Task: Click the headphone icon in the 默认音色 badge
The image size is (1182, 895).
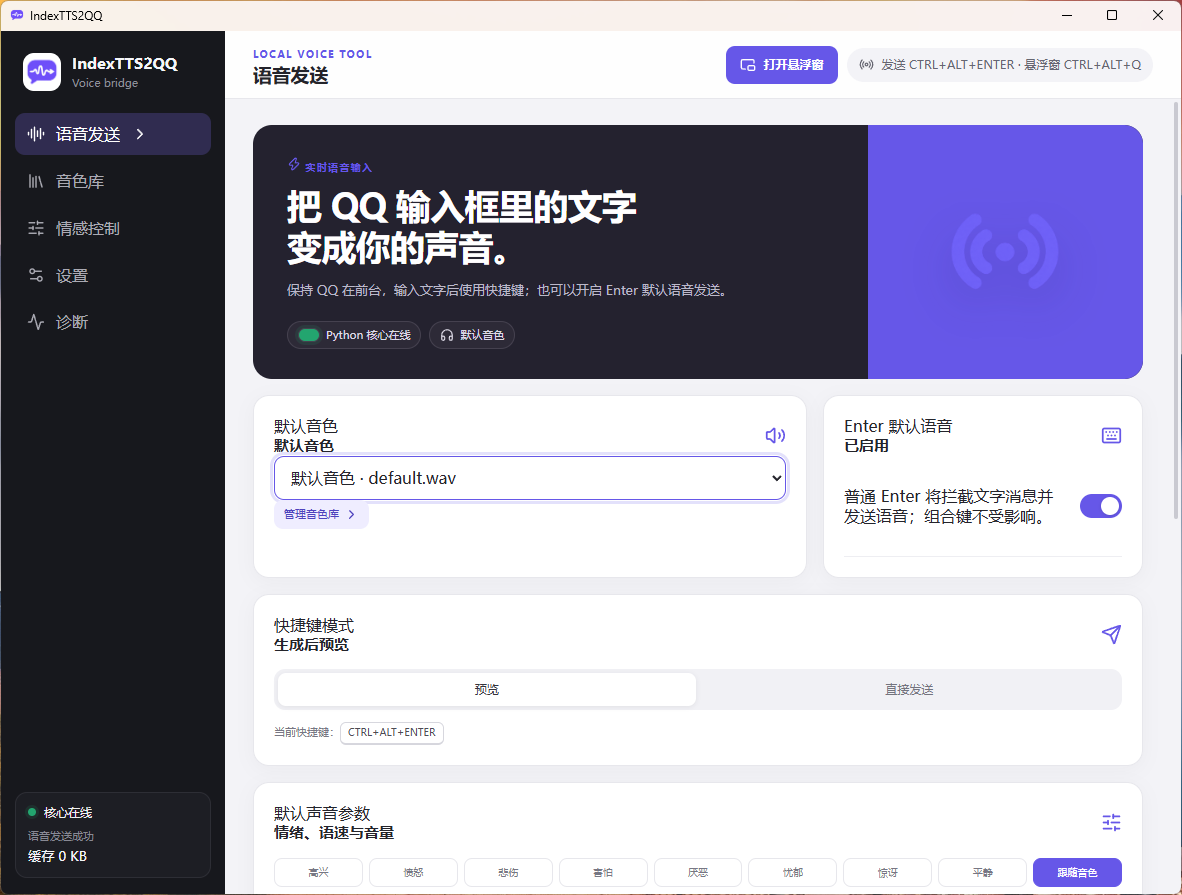Action: click(x=447, y=336)
